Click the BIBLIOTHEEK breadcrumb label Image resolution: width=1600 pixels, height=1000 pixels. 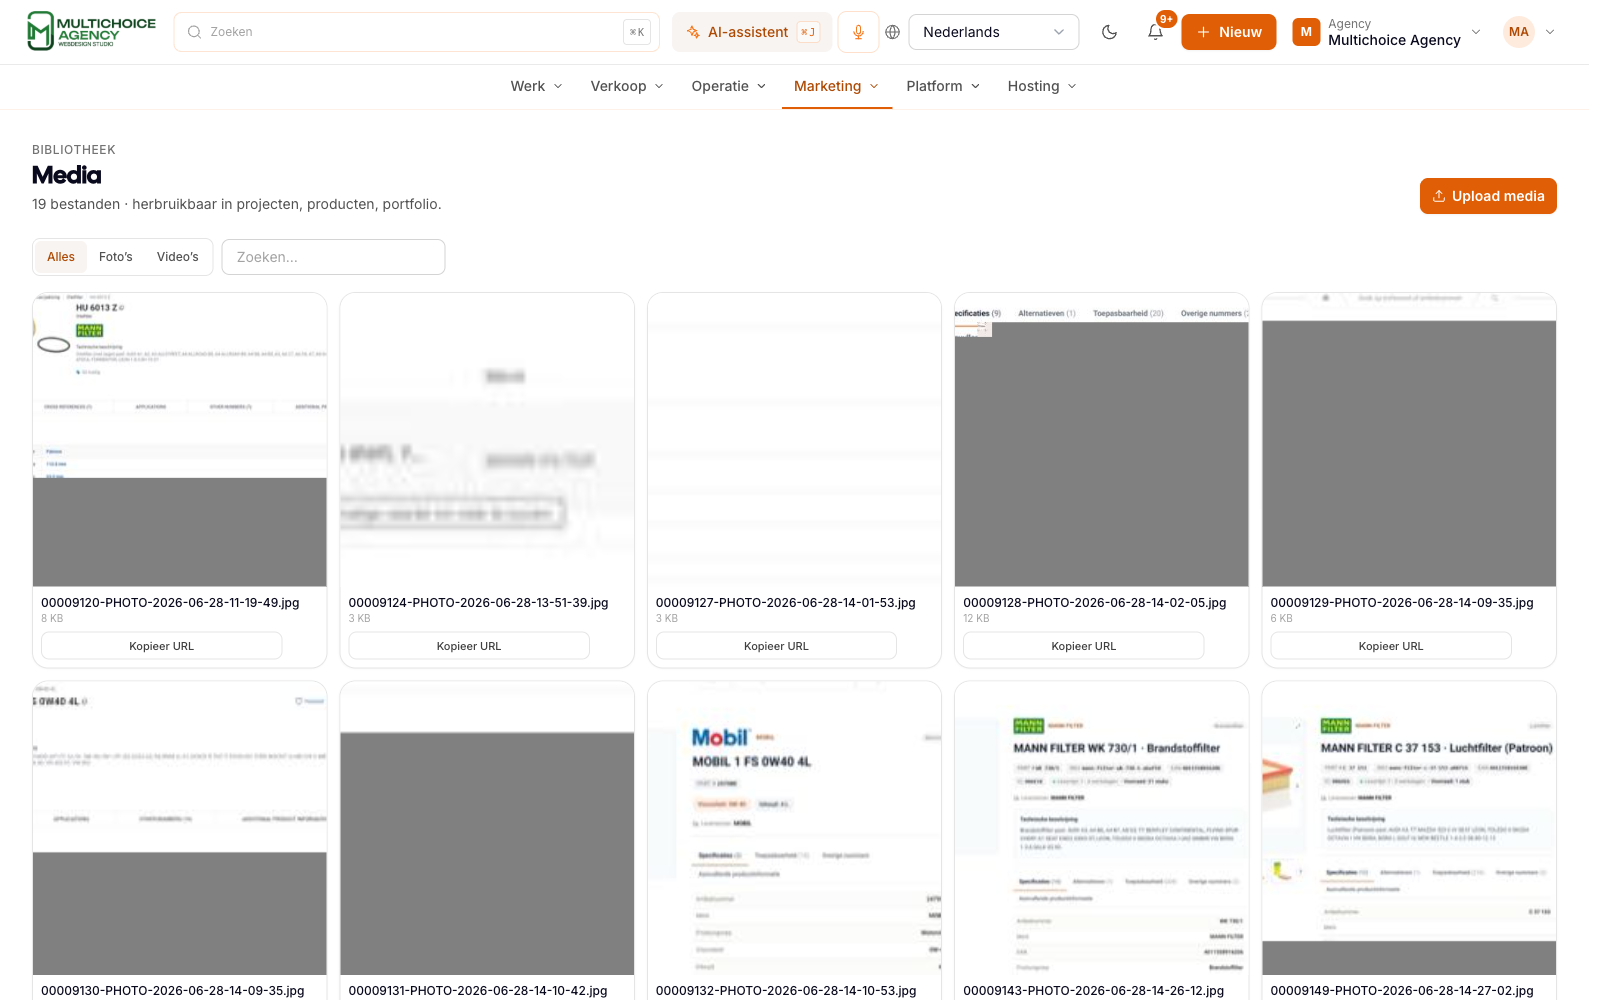tap(74, 150)
